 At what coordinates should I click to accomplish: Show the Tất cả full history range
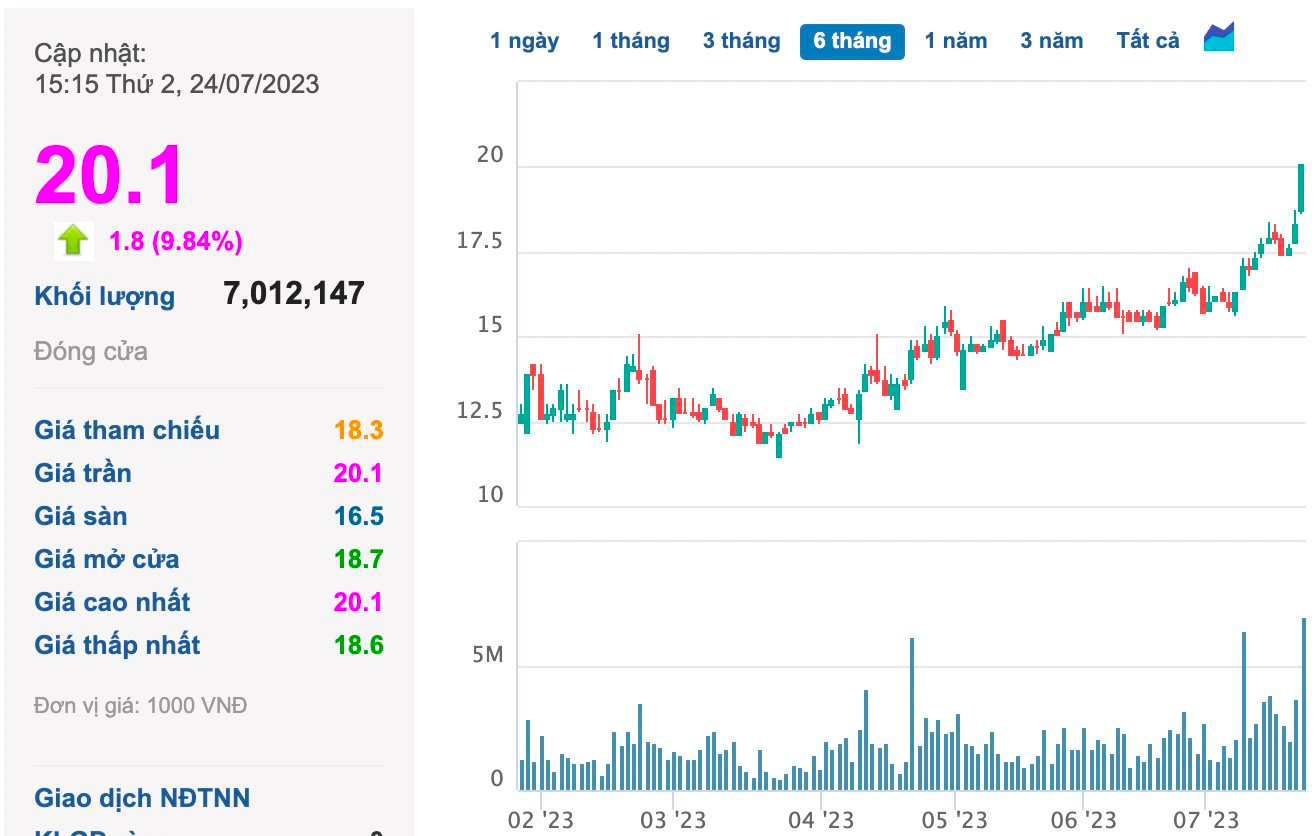point(1148,41)
